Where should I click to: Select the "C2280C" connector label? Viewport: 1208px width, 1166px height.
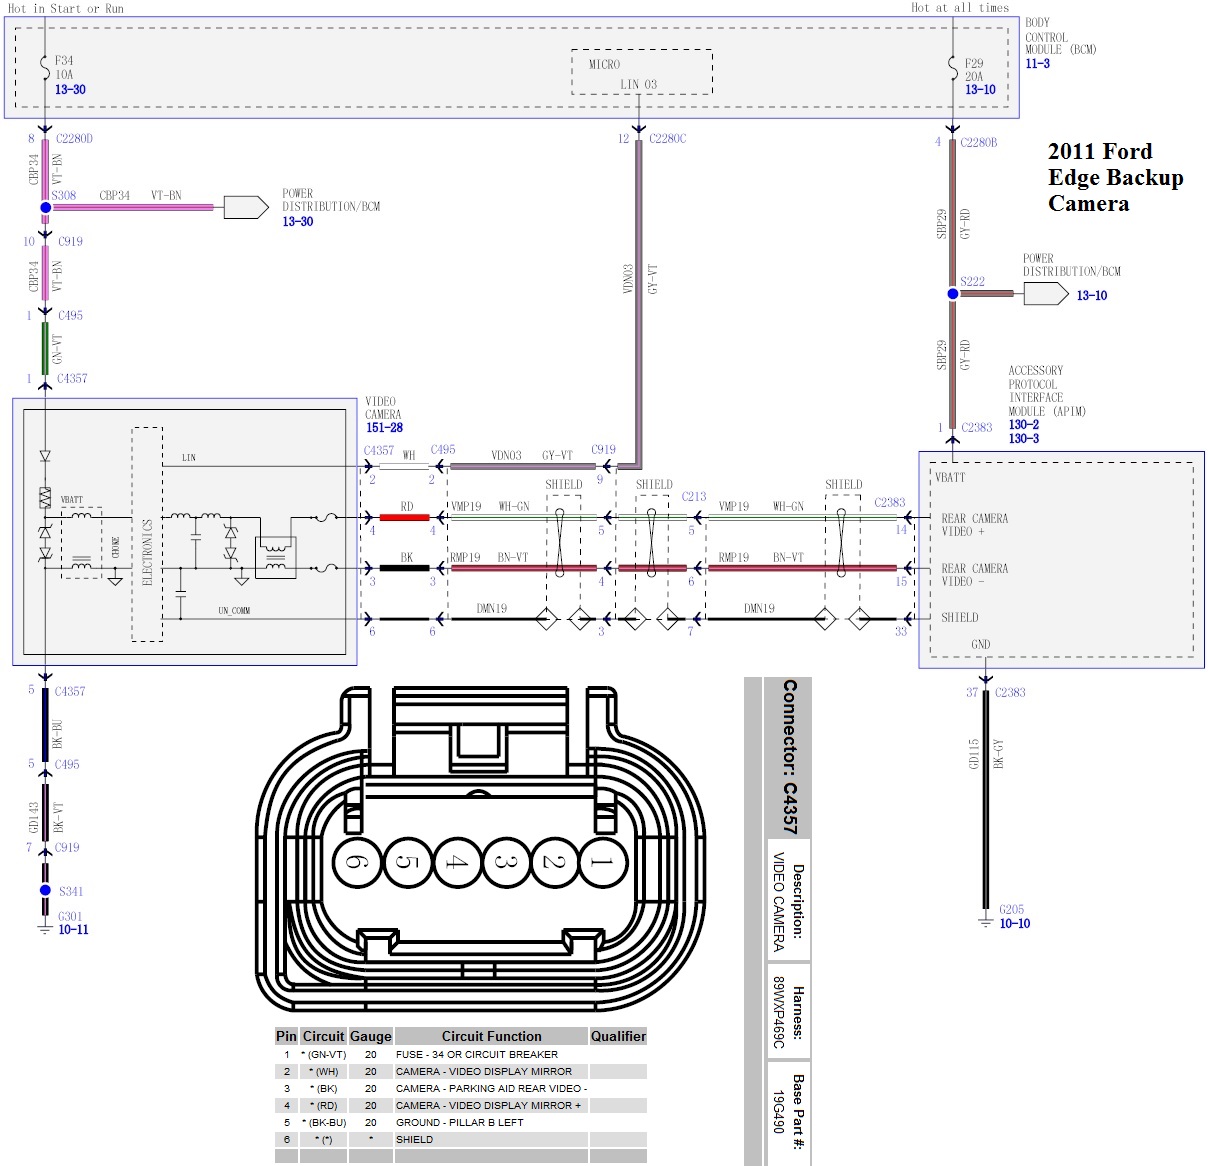[668, 139]
